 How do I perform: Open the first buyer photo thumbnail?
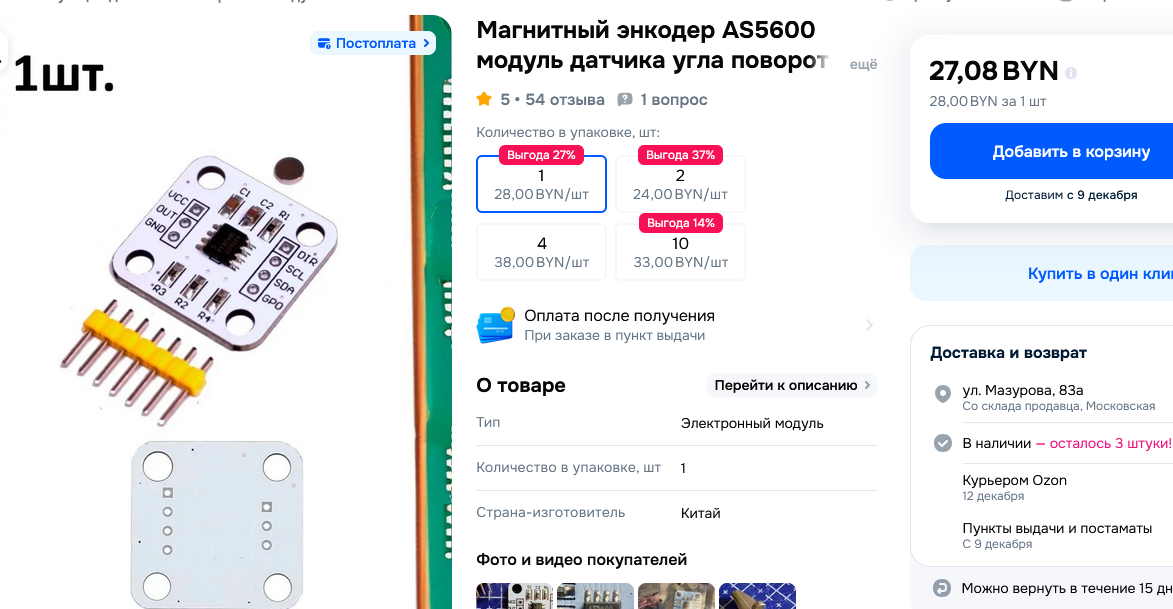(515, 596)
